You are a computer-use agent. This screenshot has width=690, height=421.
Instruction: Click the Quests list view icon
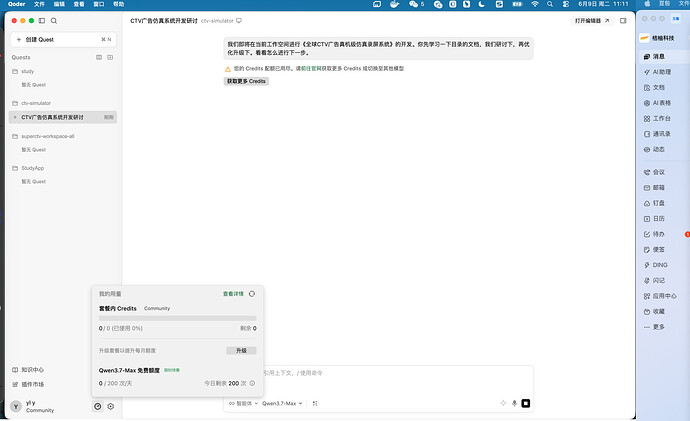[x=99, y=57]
